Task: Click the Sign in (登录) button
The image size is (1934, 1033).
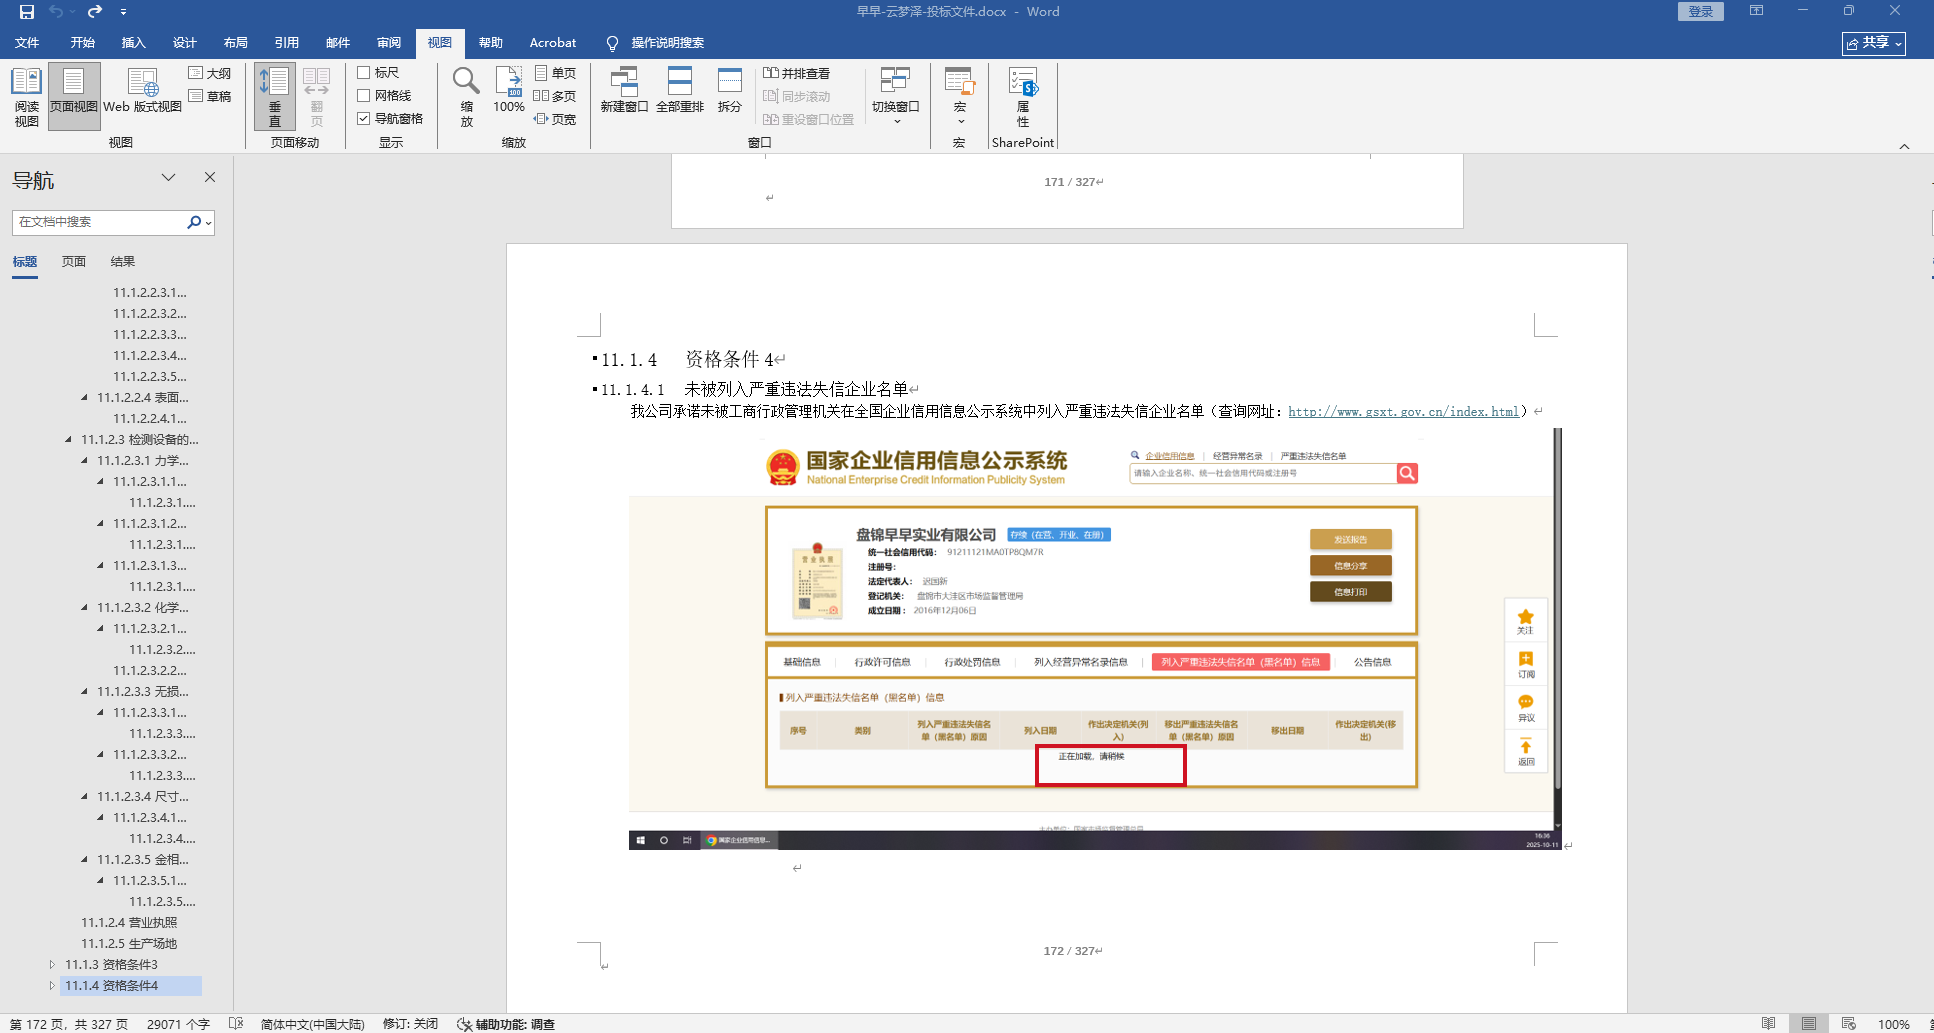Action: click(1701, 12)
